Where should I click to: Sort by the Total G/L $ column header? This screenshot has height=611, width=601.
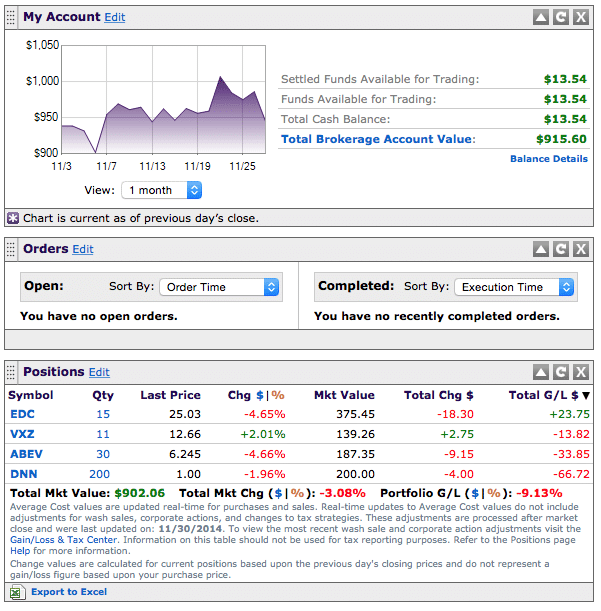coord(549,395)
